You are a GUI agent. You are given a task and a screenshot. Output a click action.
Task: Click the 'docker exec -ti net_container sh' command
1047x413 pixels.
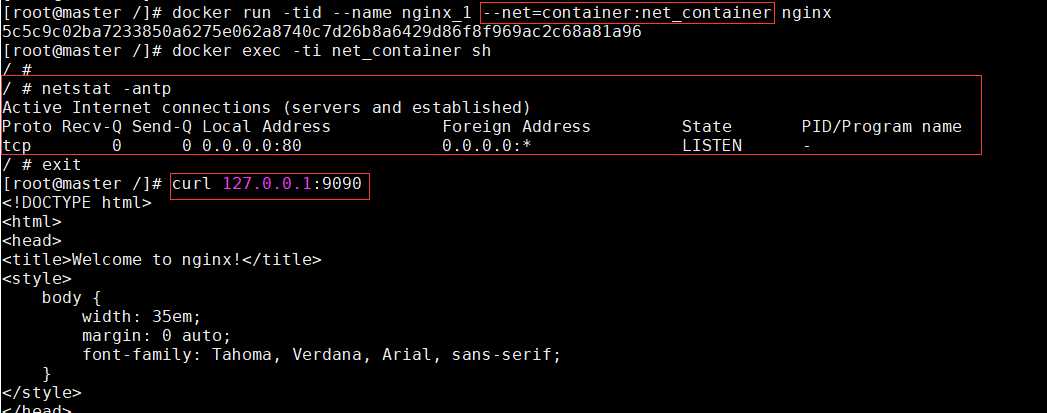pyautogui.click(x=331, y=50)
